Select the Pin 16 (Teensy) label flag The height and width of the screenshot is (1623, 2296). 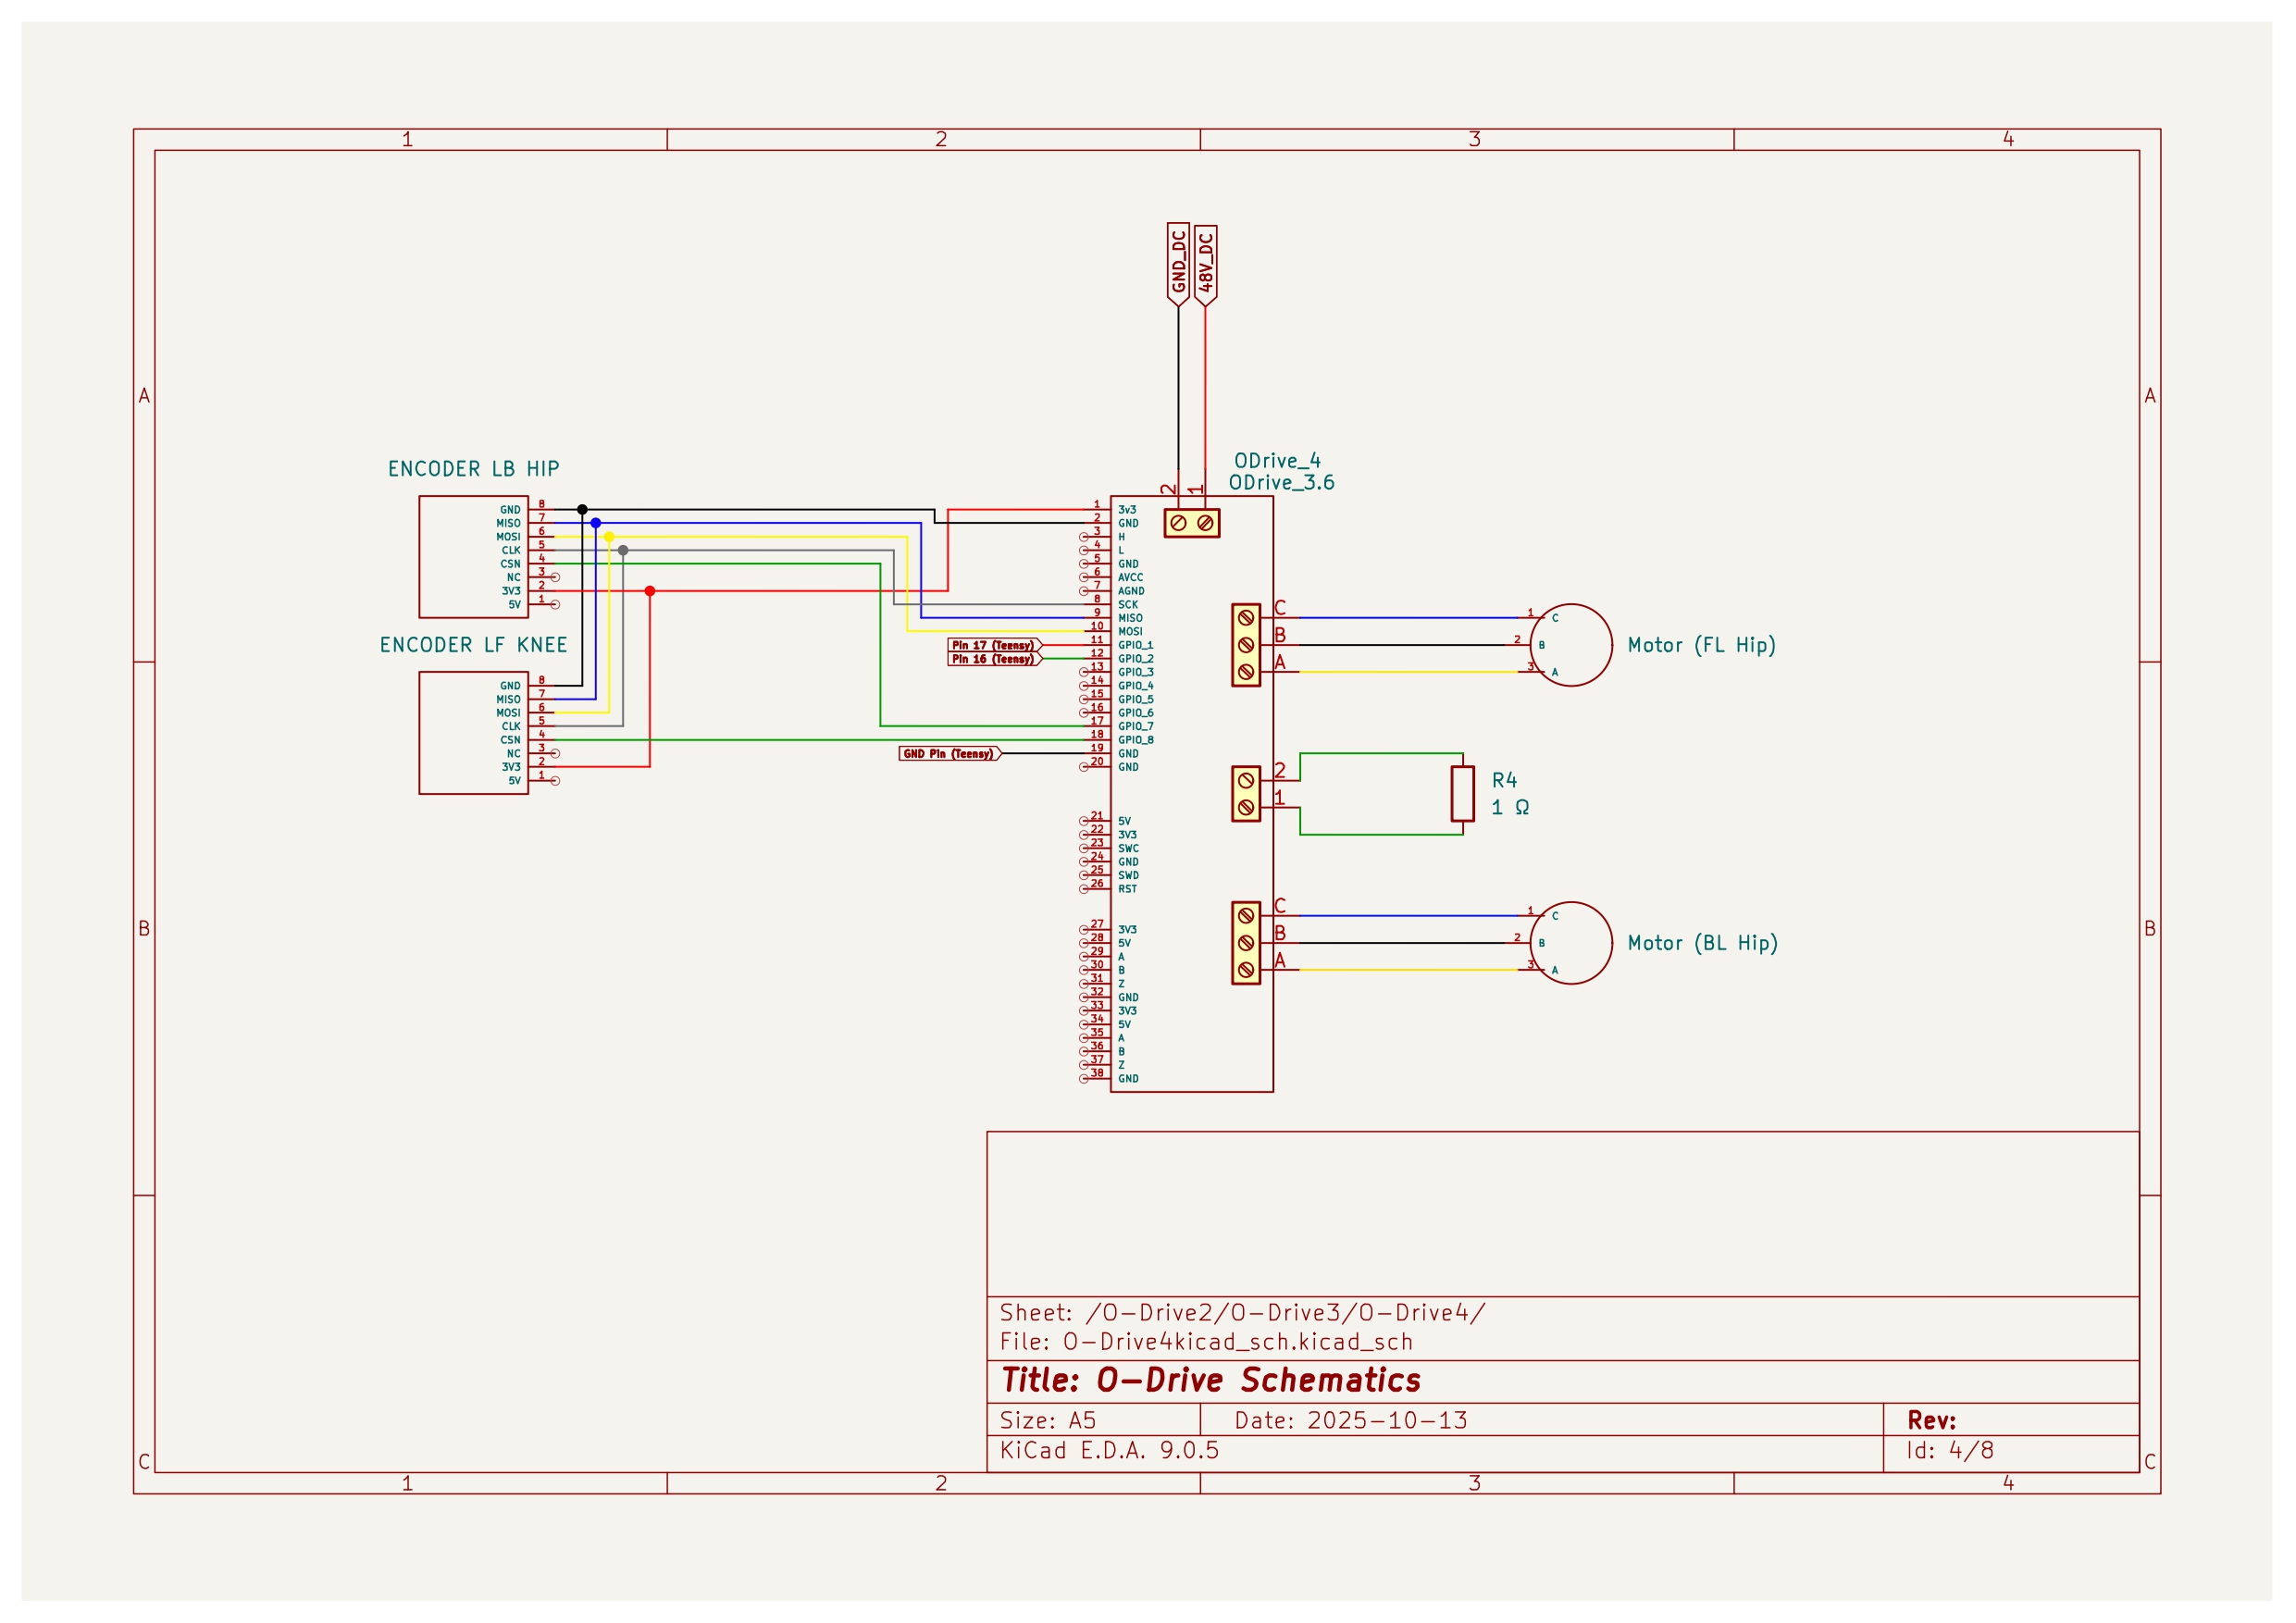[995, 659]
